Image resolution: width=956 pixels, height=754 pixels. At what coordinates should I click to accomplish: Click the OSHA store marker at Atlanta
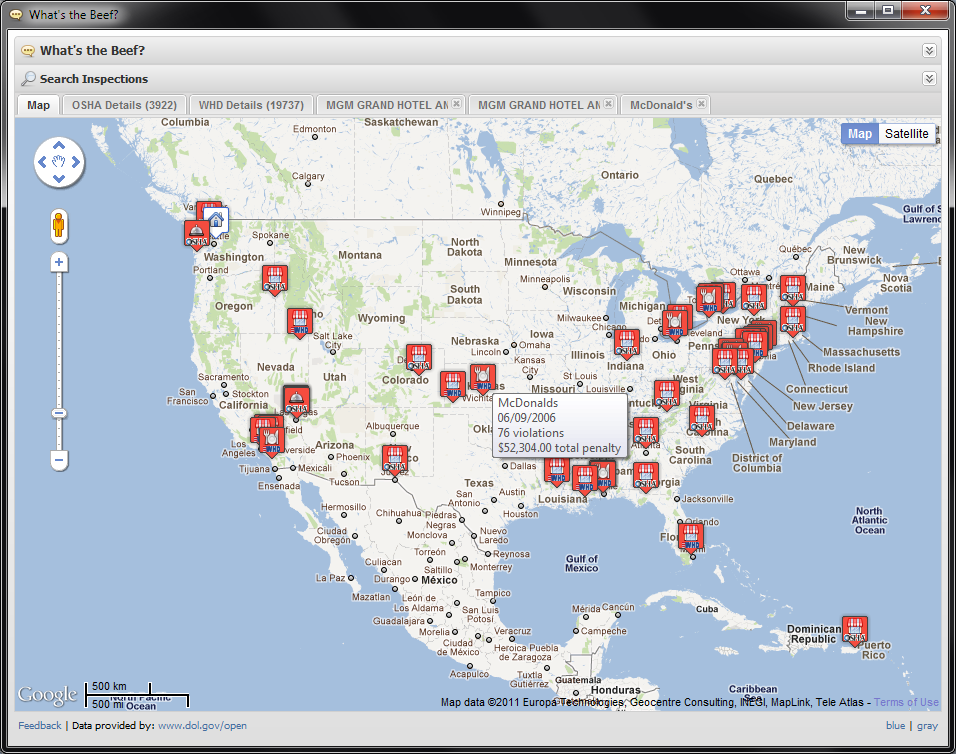point(646,432)
